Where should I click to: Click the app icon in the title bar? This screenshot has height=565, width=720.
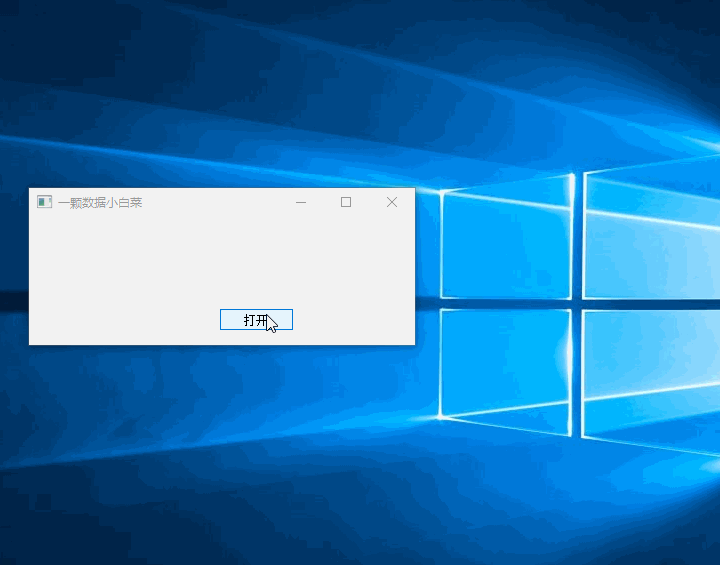[x=45, y=202]
